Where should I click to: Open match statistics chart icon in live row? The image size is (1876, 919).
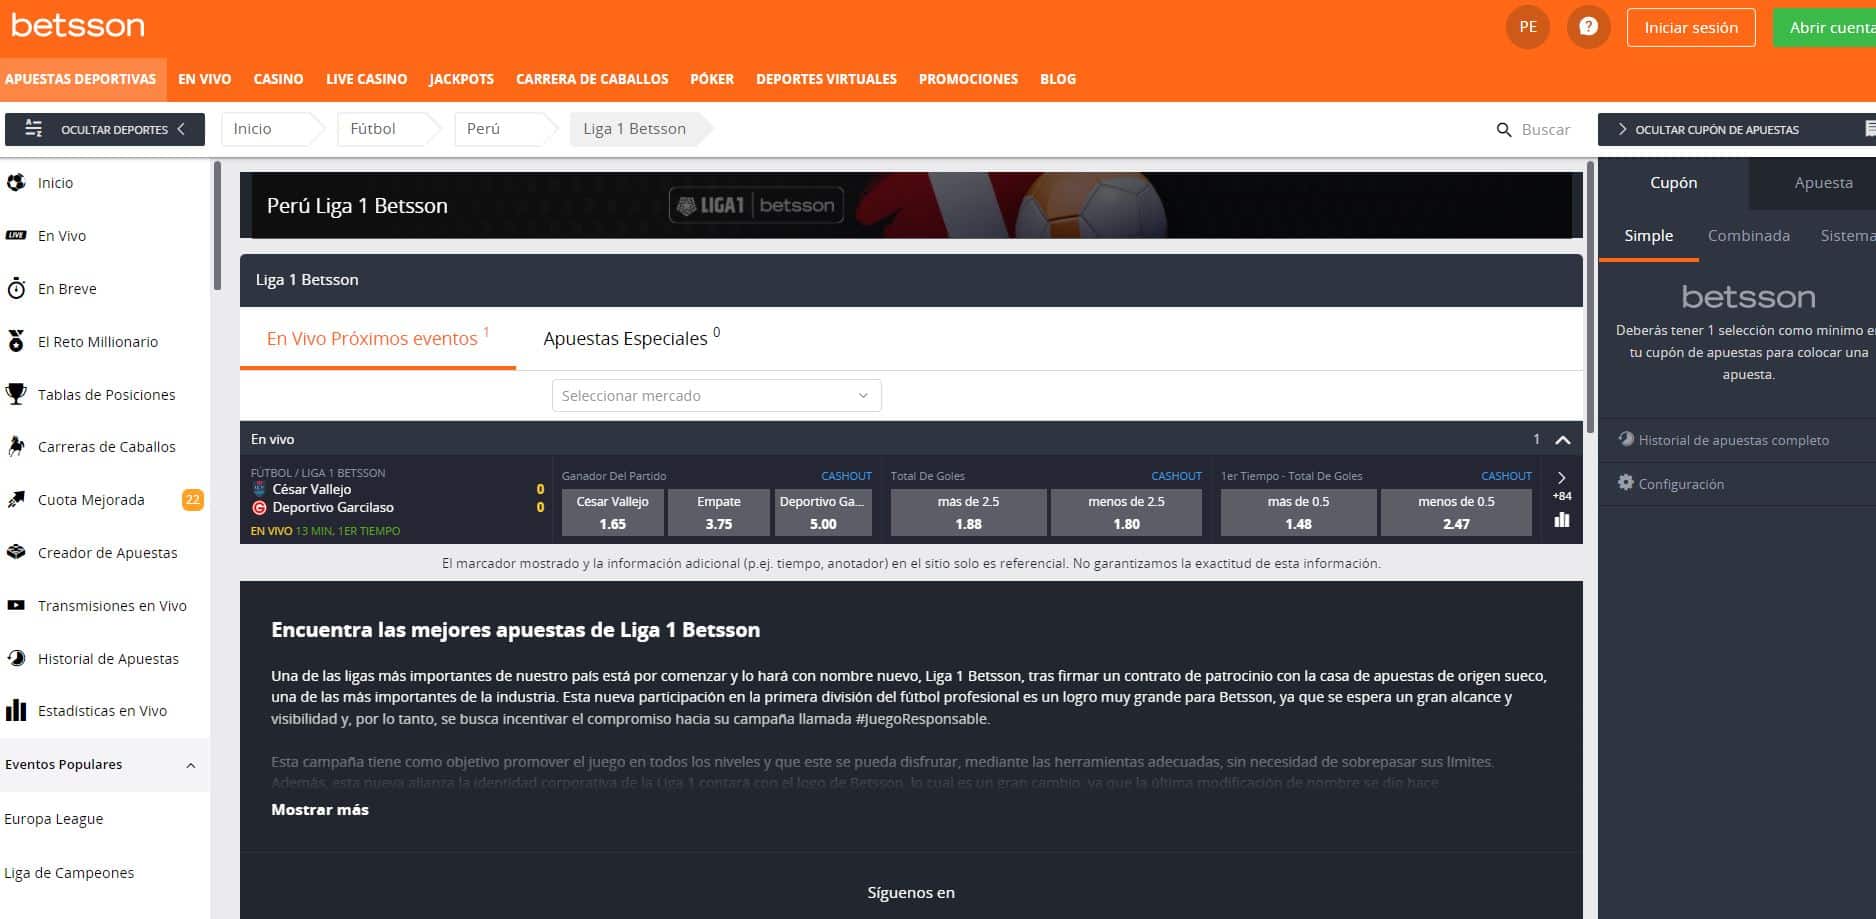click(x=1562, y=520)
